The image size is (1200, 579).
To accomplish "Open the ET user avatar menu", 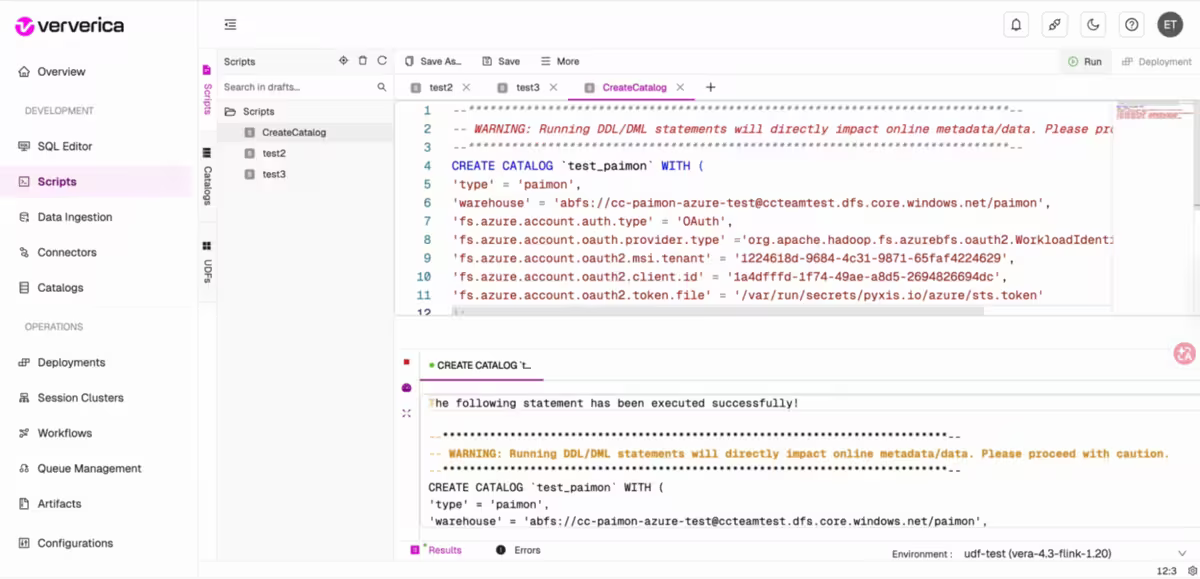I will click(x=1170, y=25).
